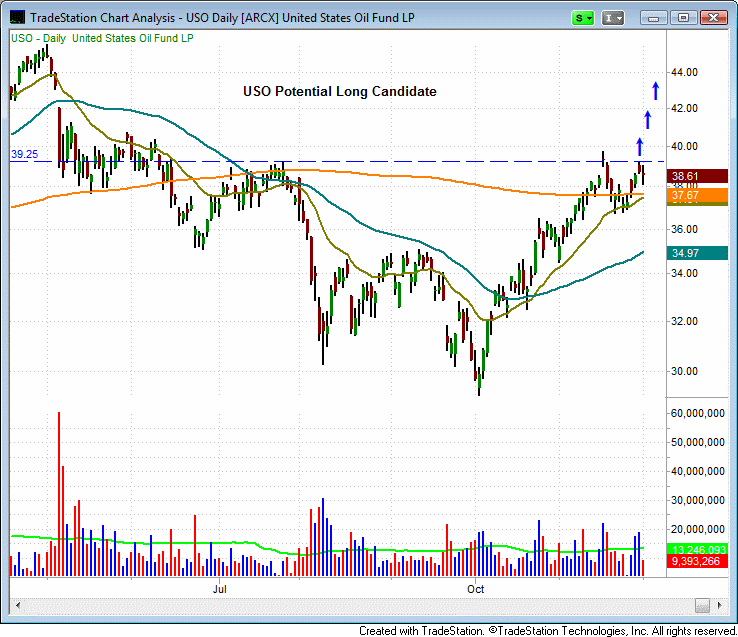738x637 pixels.
Task: Click the horizontal scrollbar right arrow
Action: [x=720, y=605]
